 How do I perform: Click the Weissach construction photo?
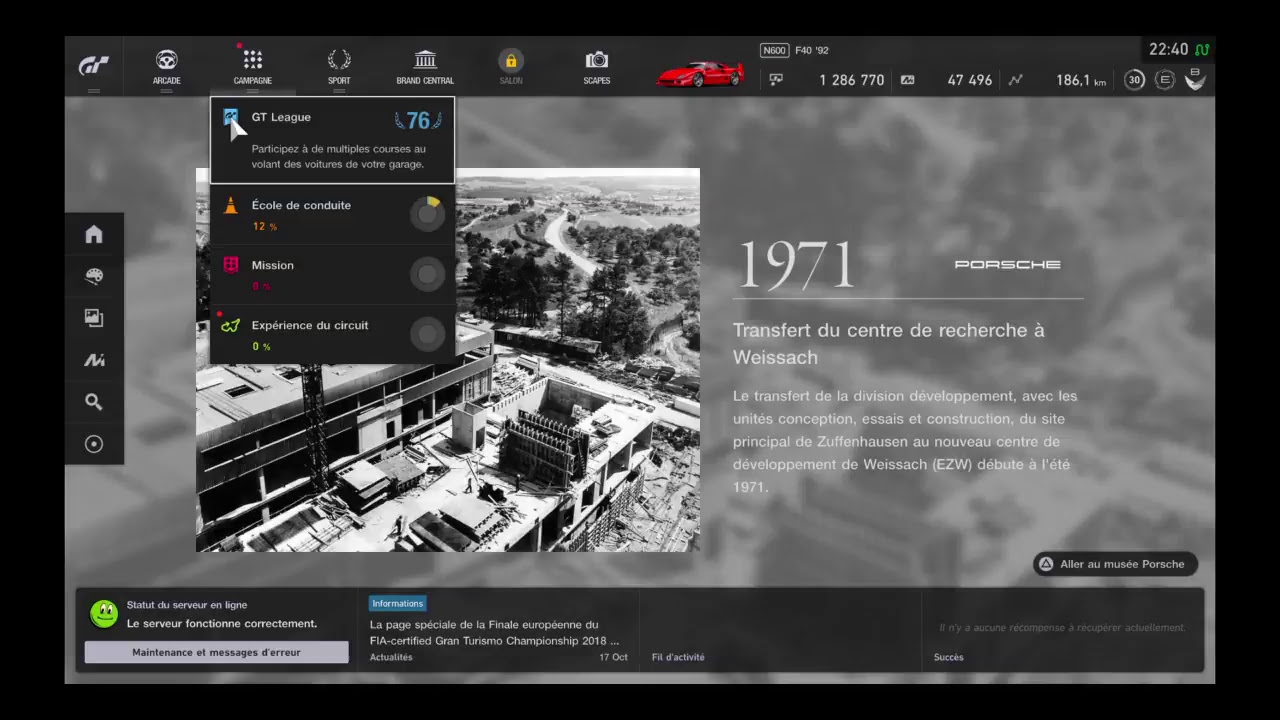[447, 360]
